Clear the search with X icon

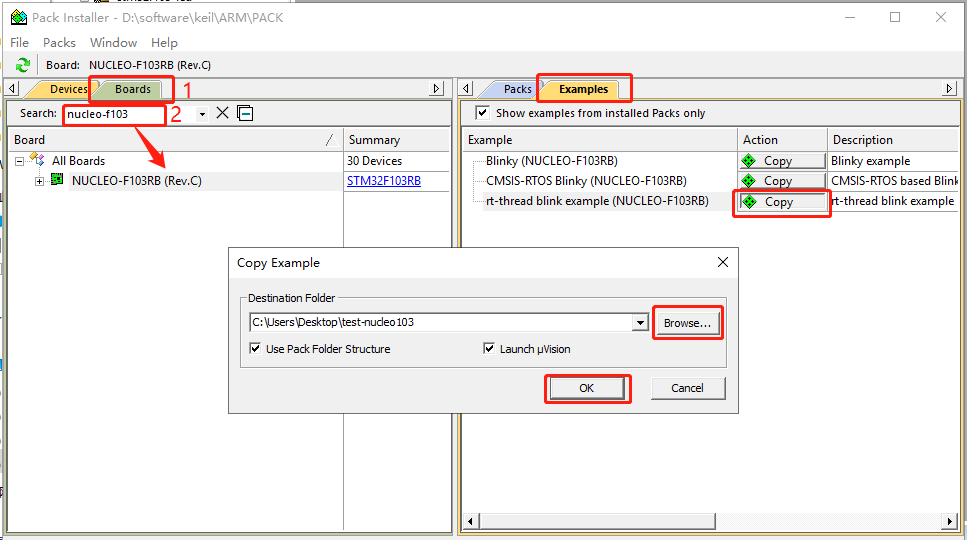coord(223,113)
